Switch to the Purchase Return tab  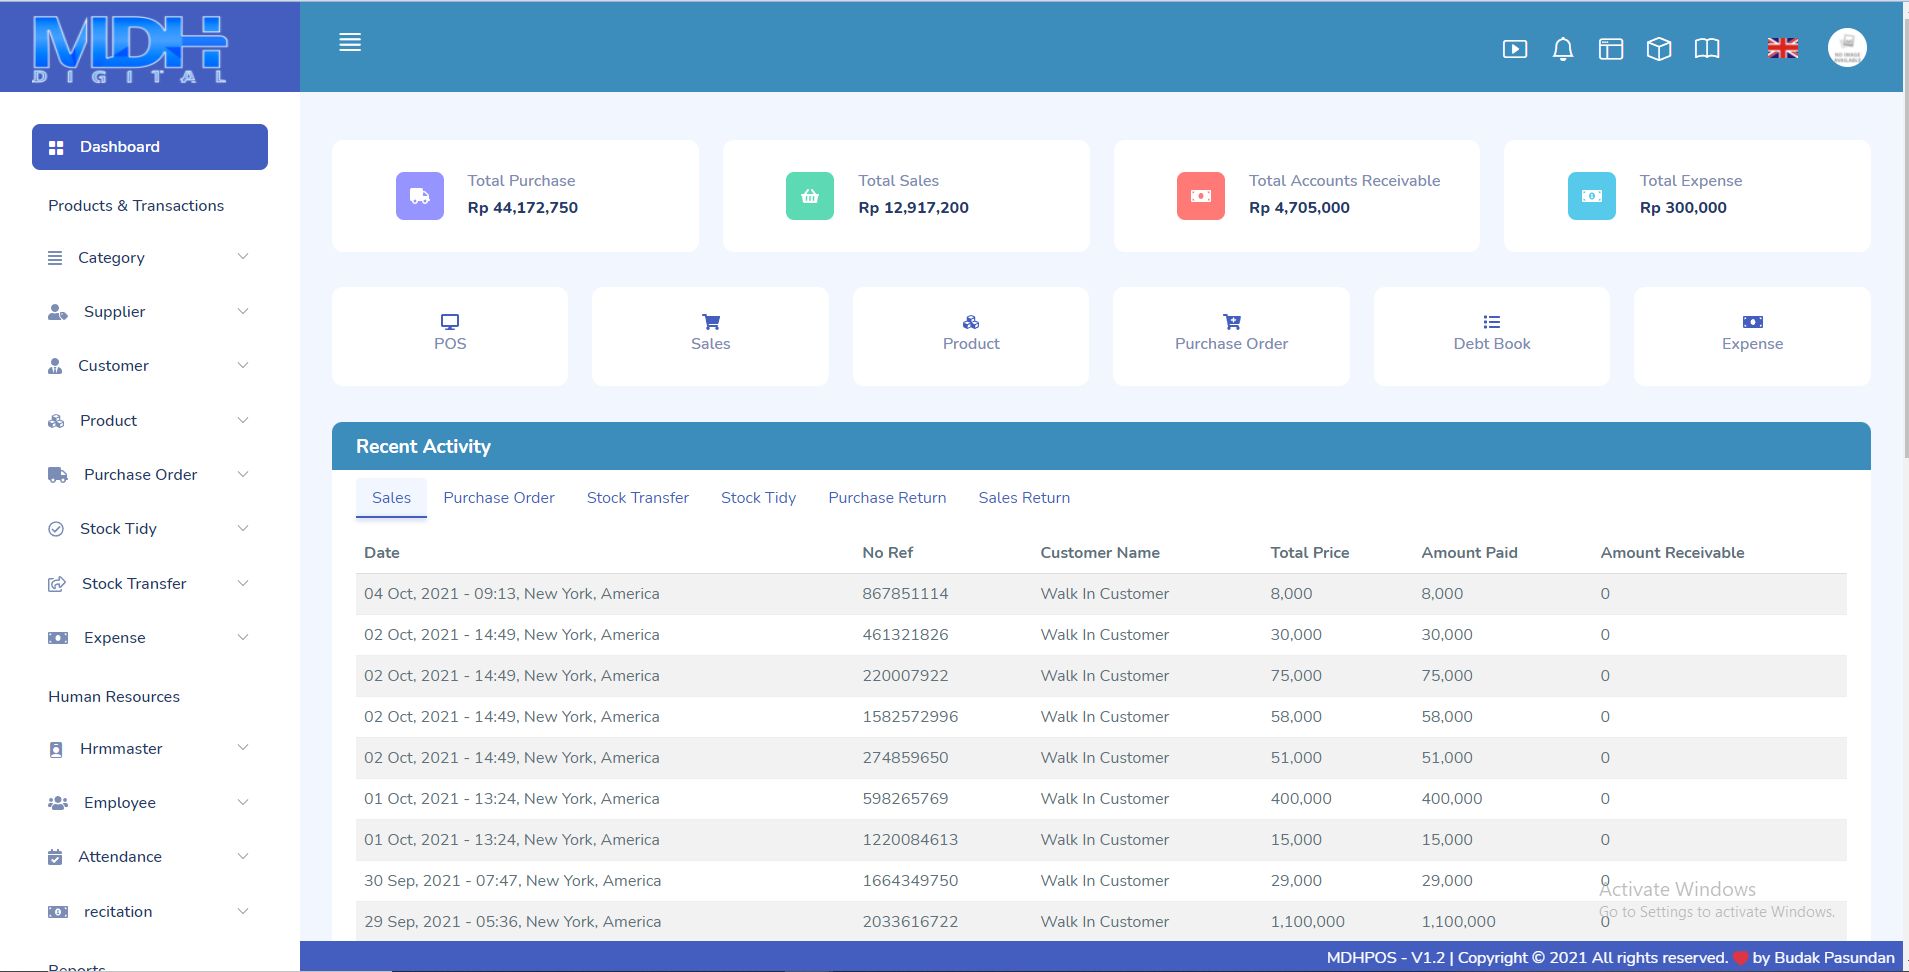[886, 498]
